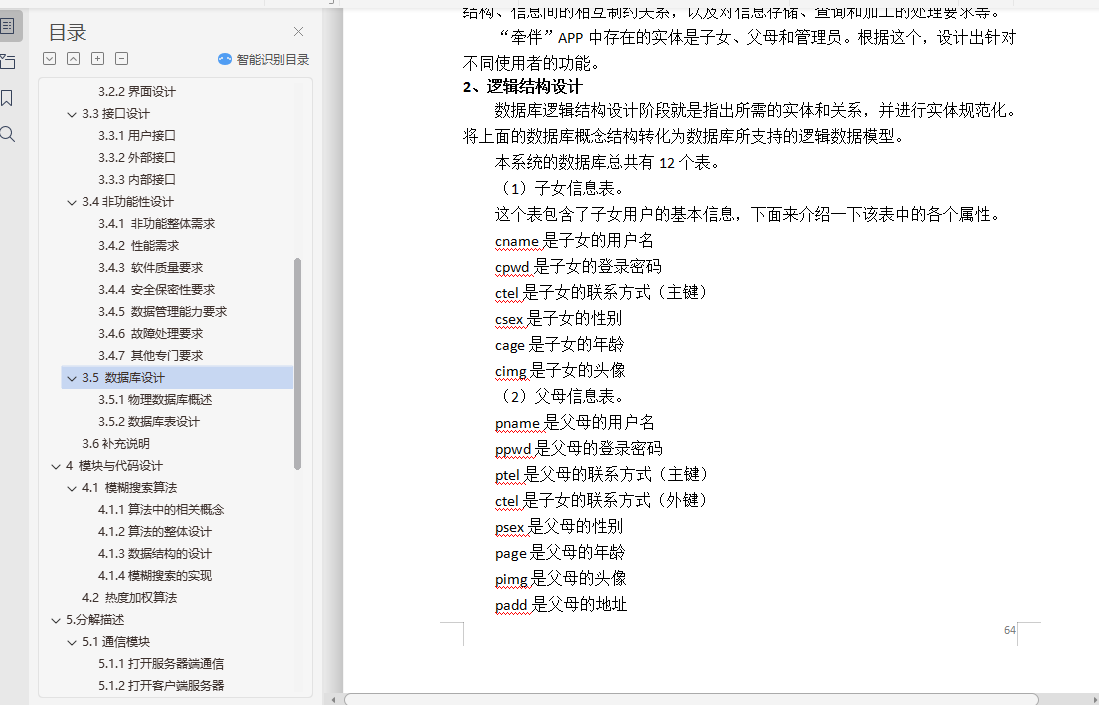Go to 3.5.1 物理数据库概述 heading
Image resolution: width=1099 pixels, height=705 pixels.
coord(155,399)
